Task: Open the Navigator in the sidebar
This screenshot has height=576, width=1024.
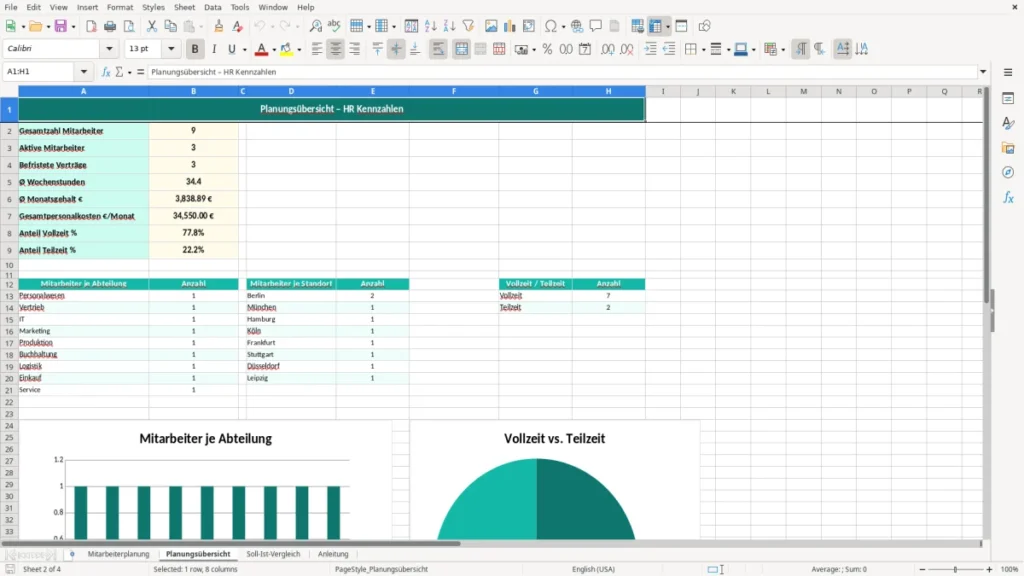Action: [1008, 172]
